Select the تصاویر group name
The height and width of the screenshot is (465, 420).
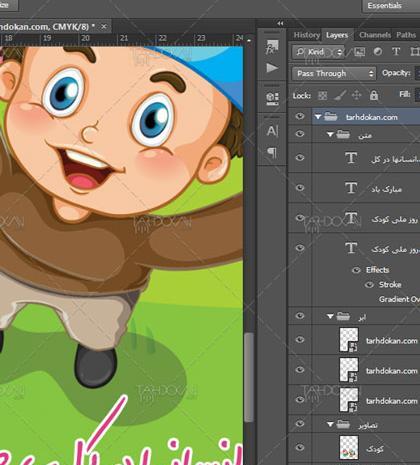click(x=368, y=425)
